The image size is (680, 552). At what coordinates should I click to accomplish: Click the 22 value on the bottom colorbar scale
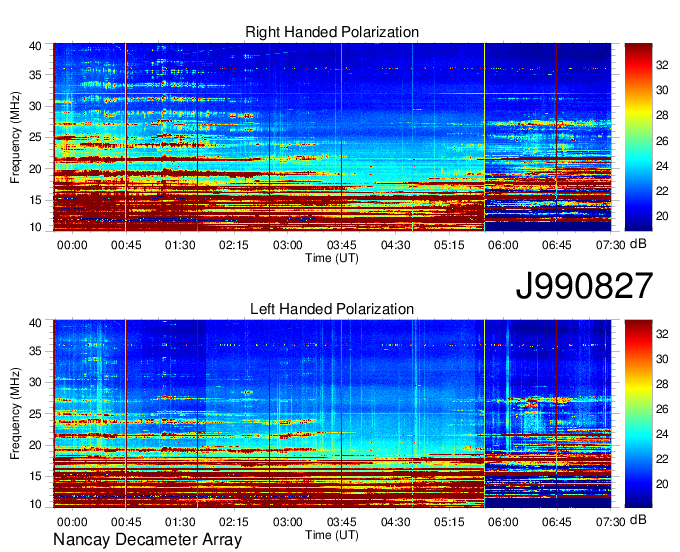click(662, 459)
